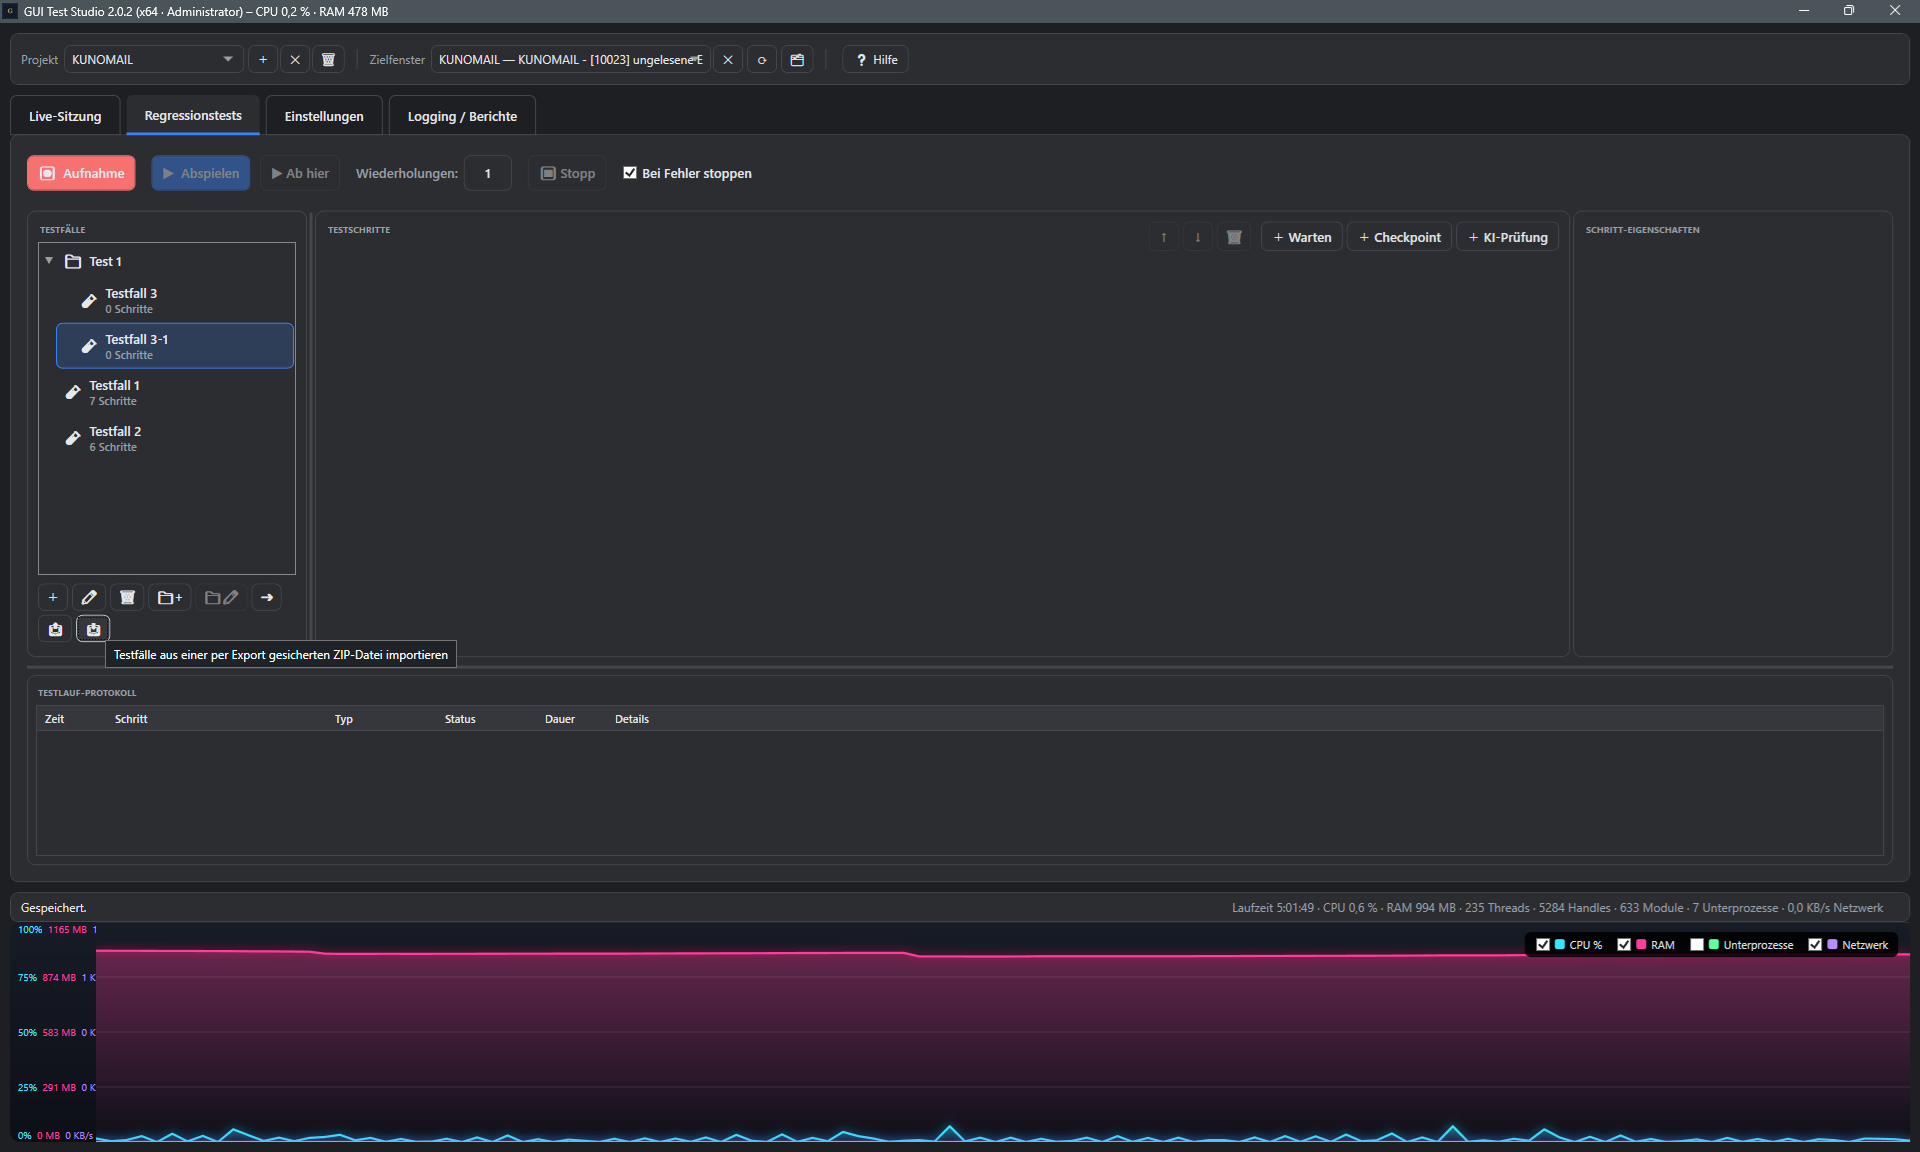Open the Einstellungen tab
1920x1152 pixels.
pyautogui.click(x=324, y=116)
